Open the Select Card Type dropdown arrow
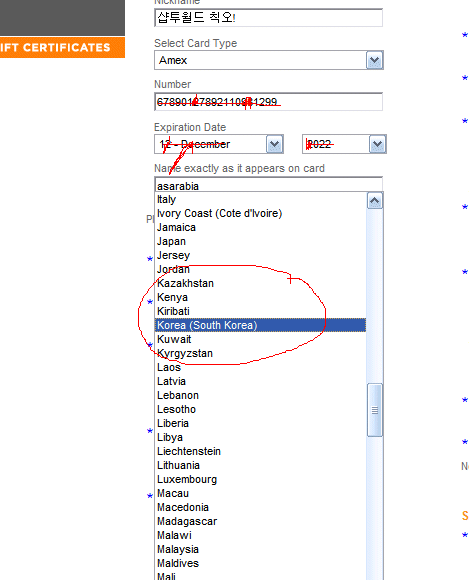Image resolution: width=469 pixels, height=580 pixels. pyautogui.click(x=374, y=60)
